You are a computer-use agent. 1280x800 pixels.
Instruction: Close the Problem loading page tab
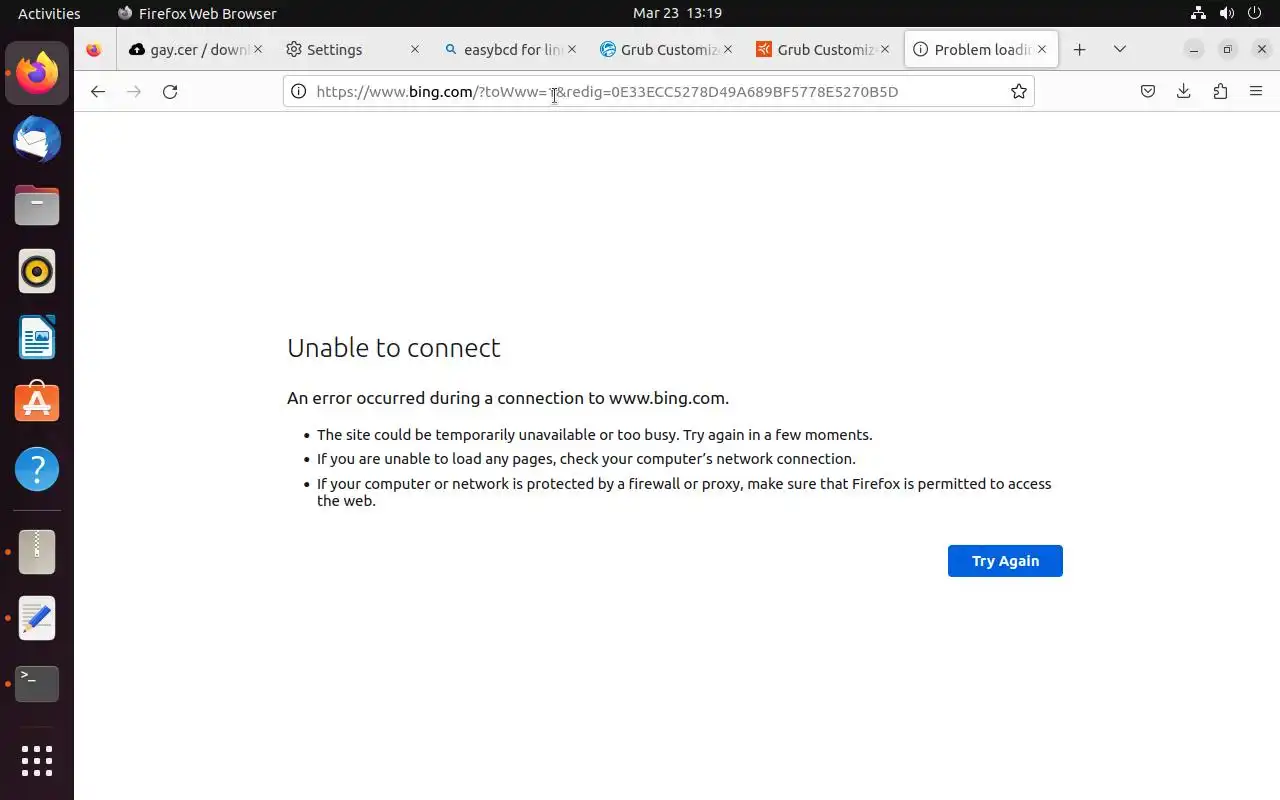pos(1042,49)
